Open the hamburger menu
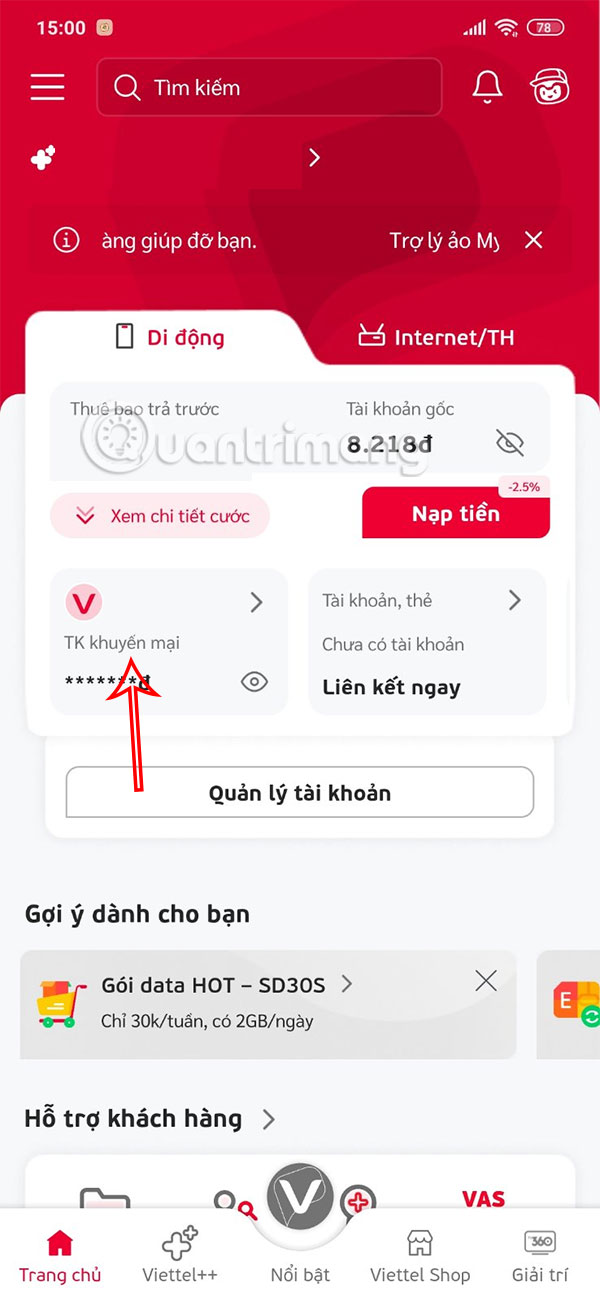600x1300 pixels. click(47, 87)
